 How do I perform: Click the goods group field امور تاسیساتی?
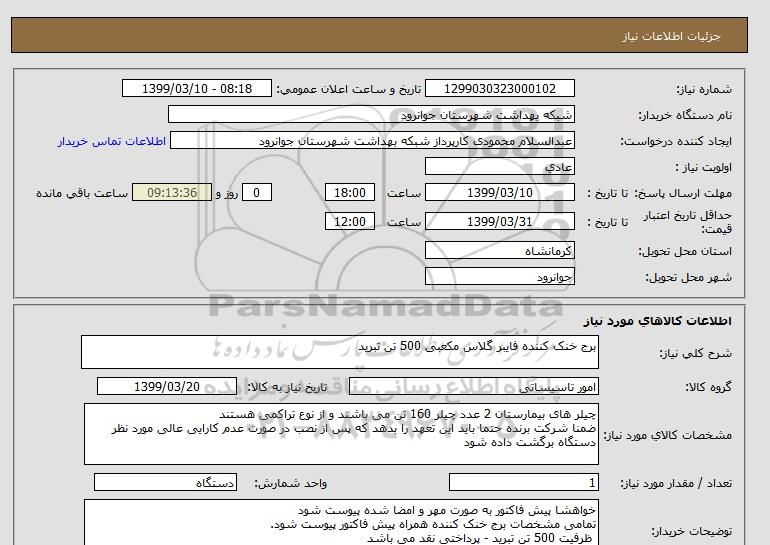(474, 387)
